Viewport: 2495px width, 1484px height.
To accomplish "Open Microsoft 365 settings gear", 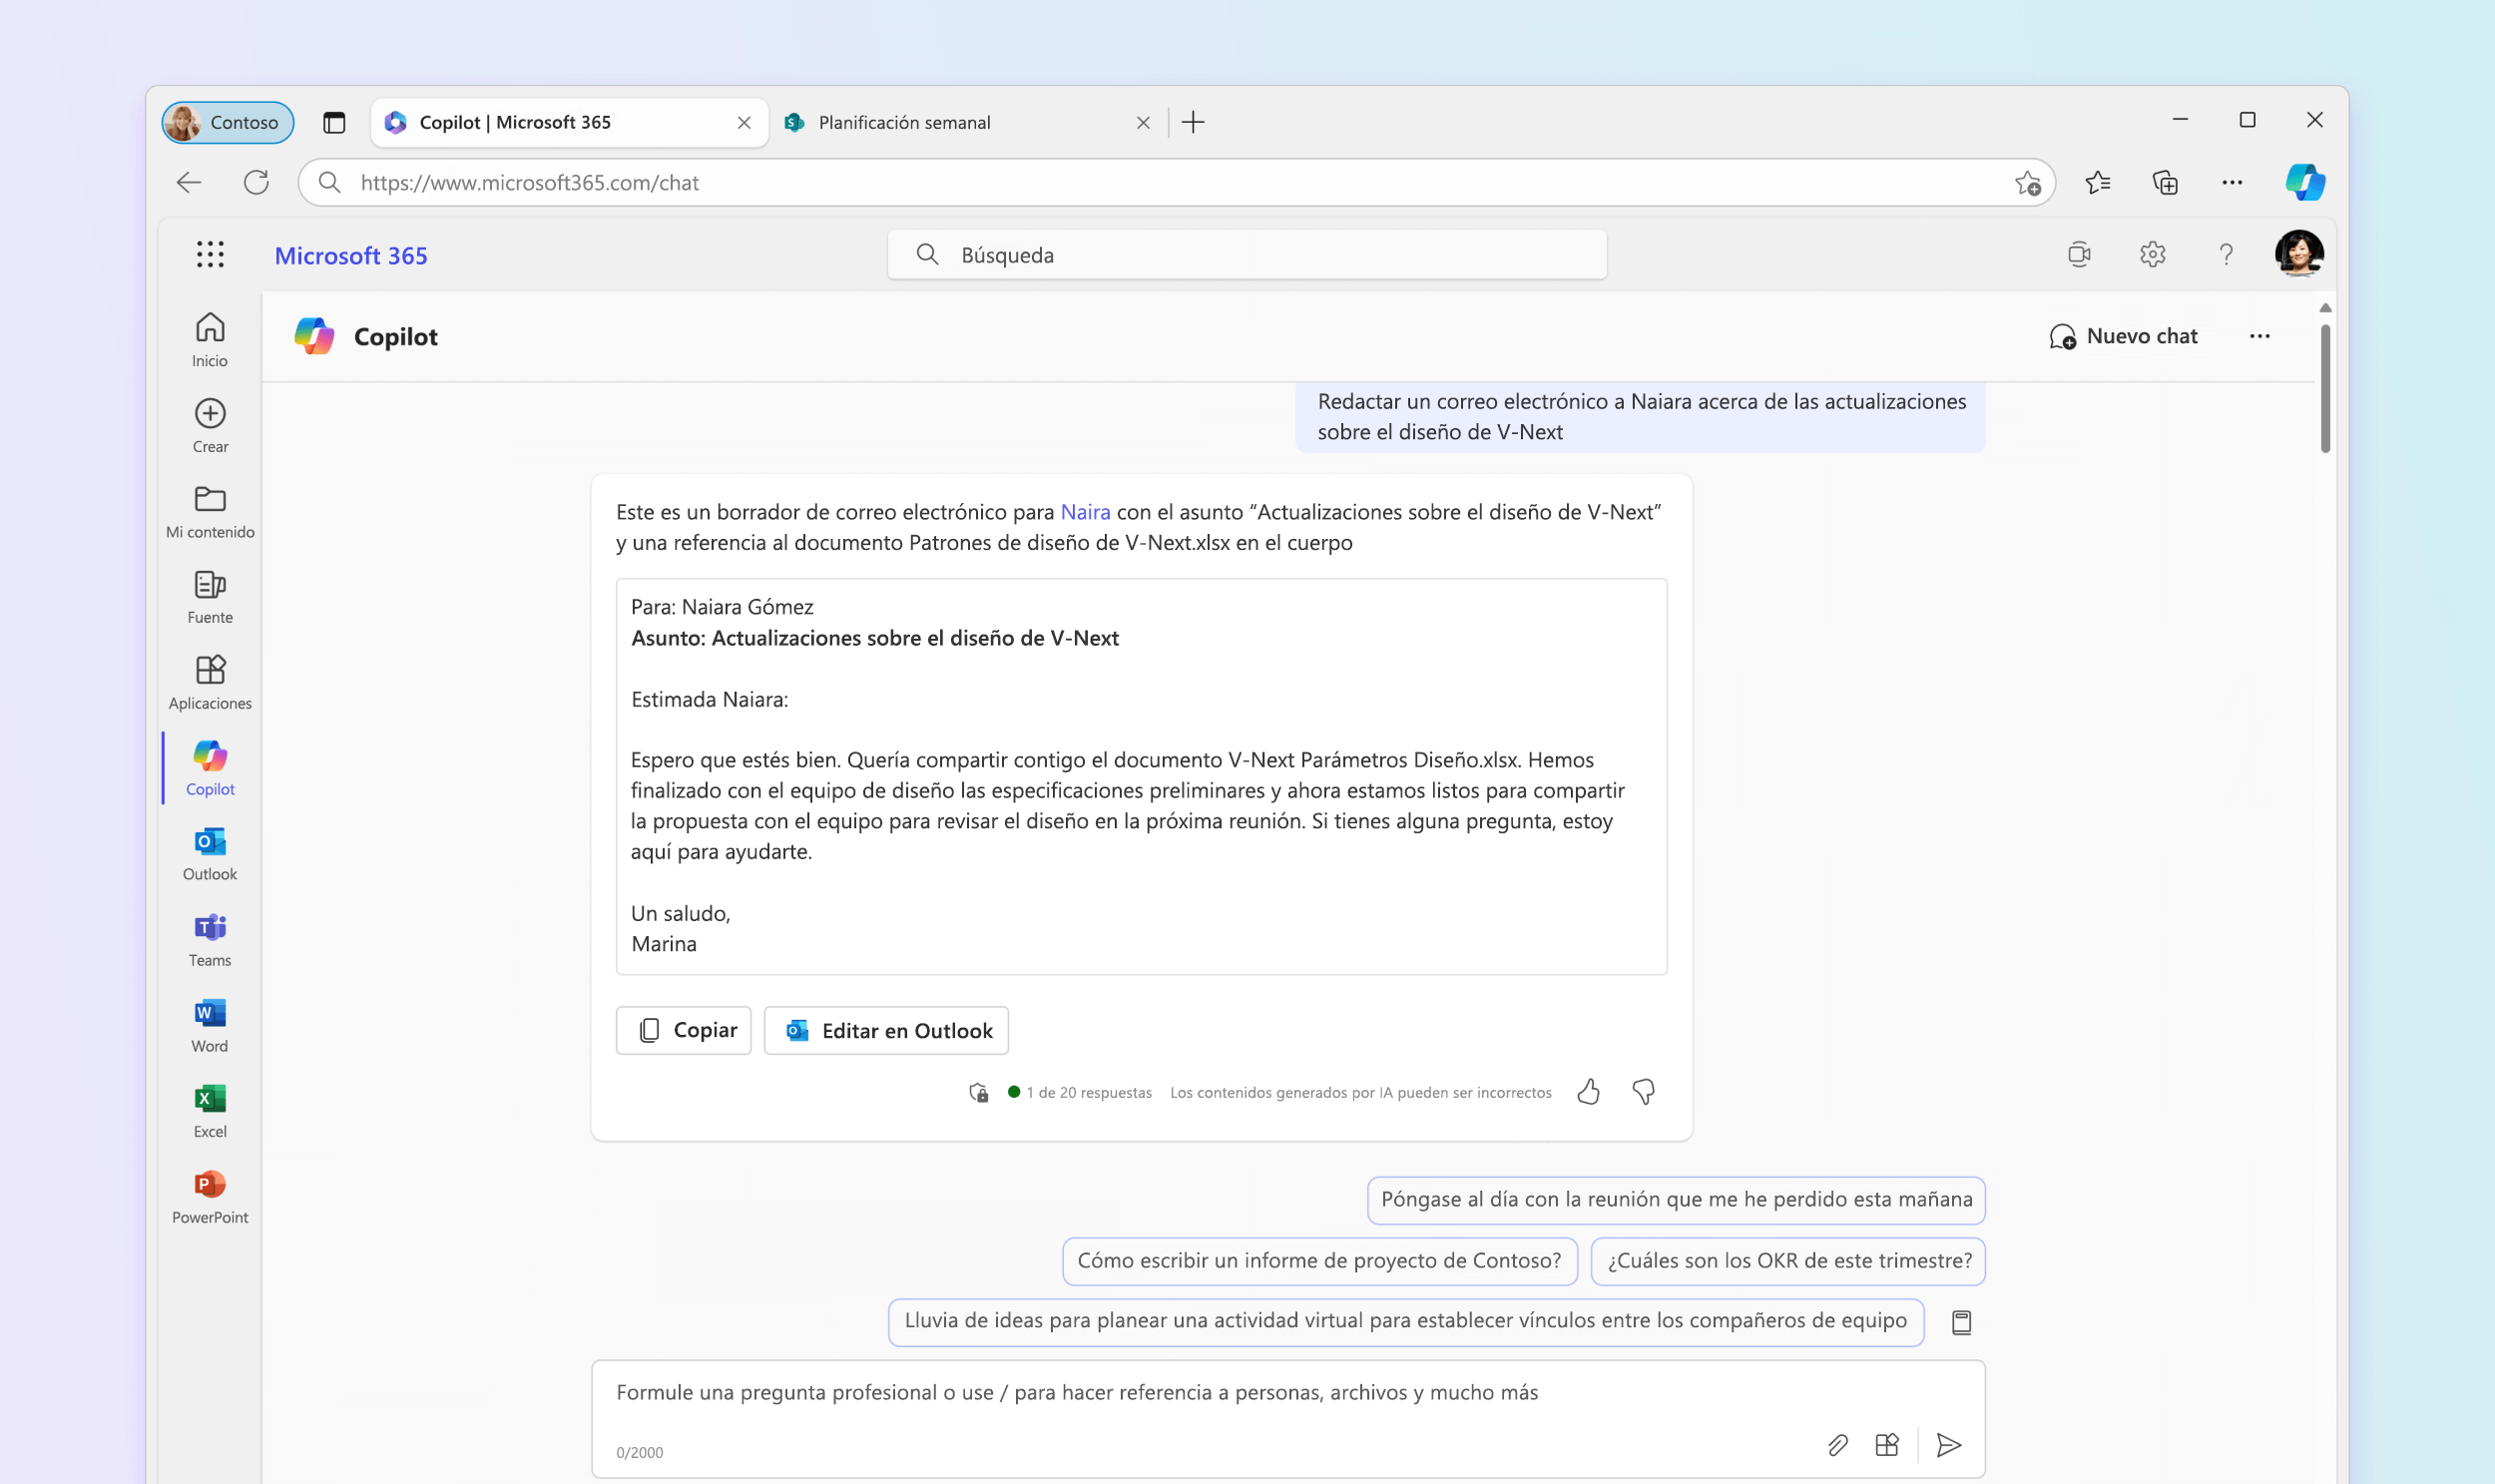I will pyautogui.click(x=2152, y=254).
